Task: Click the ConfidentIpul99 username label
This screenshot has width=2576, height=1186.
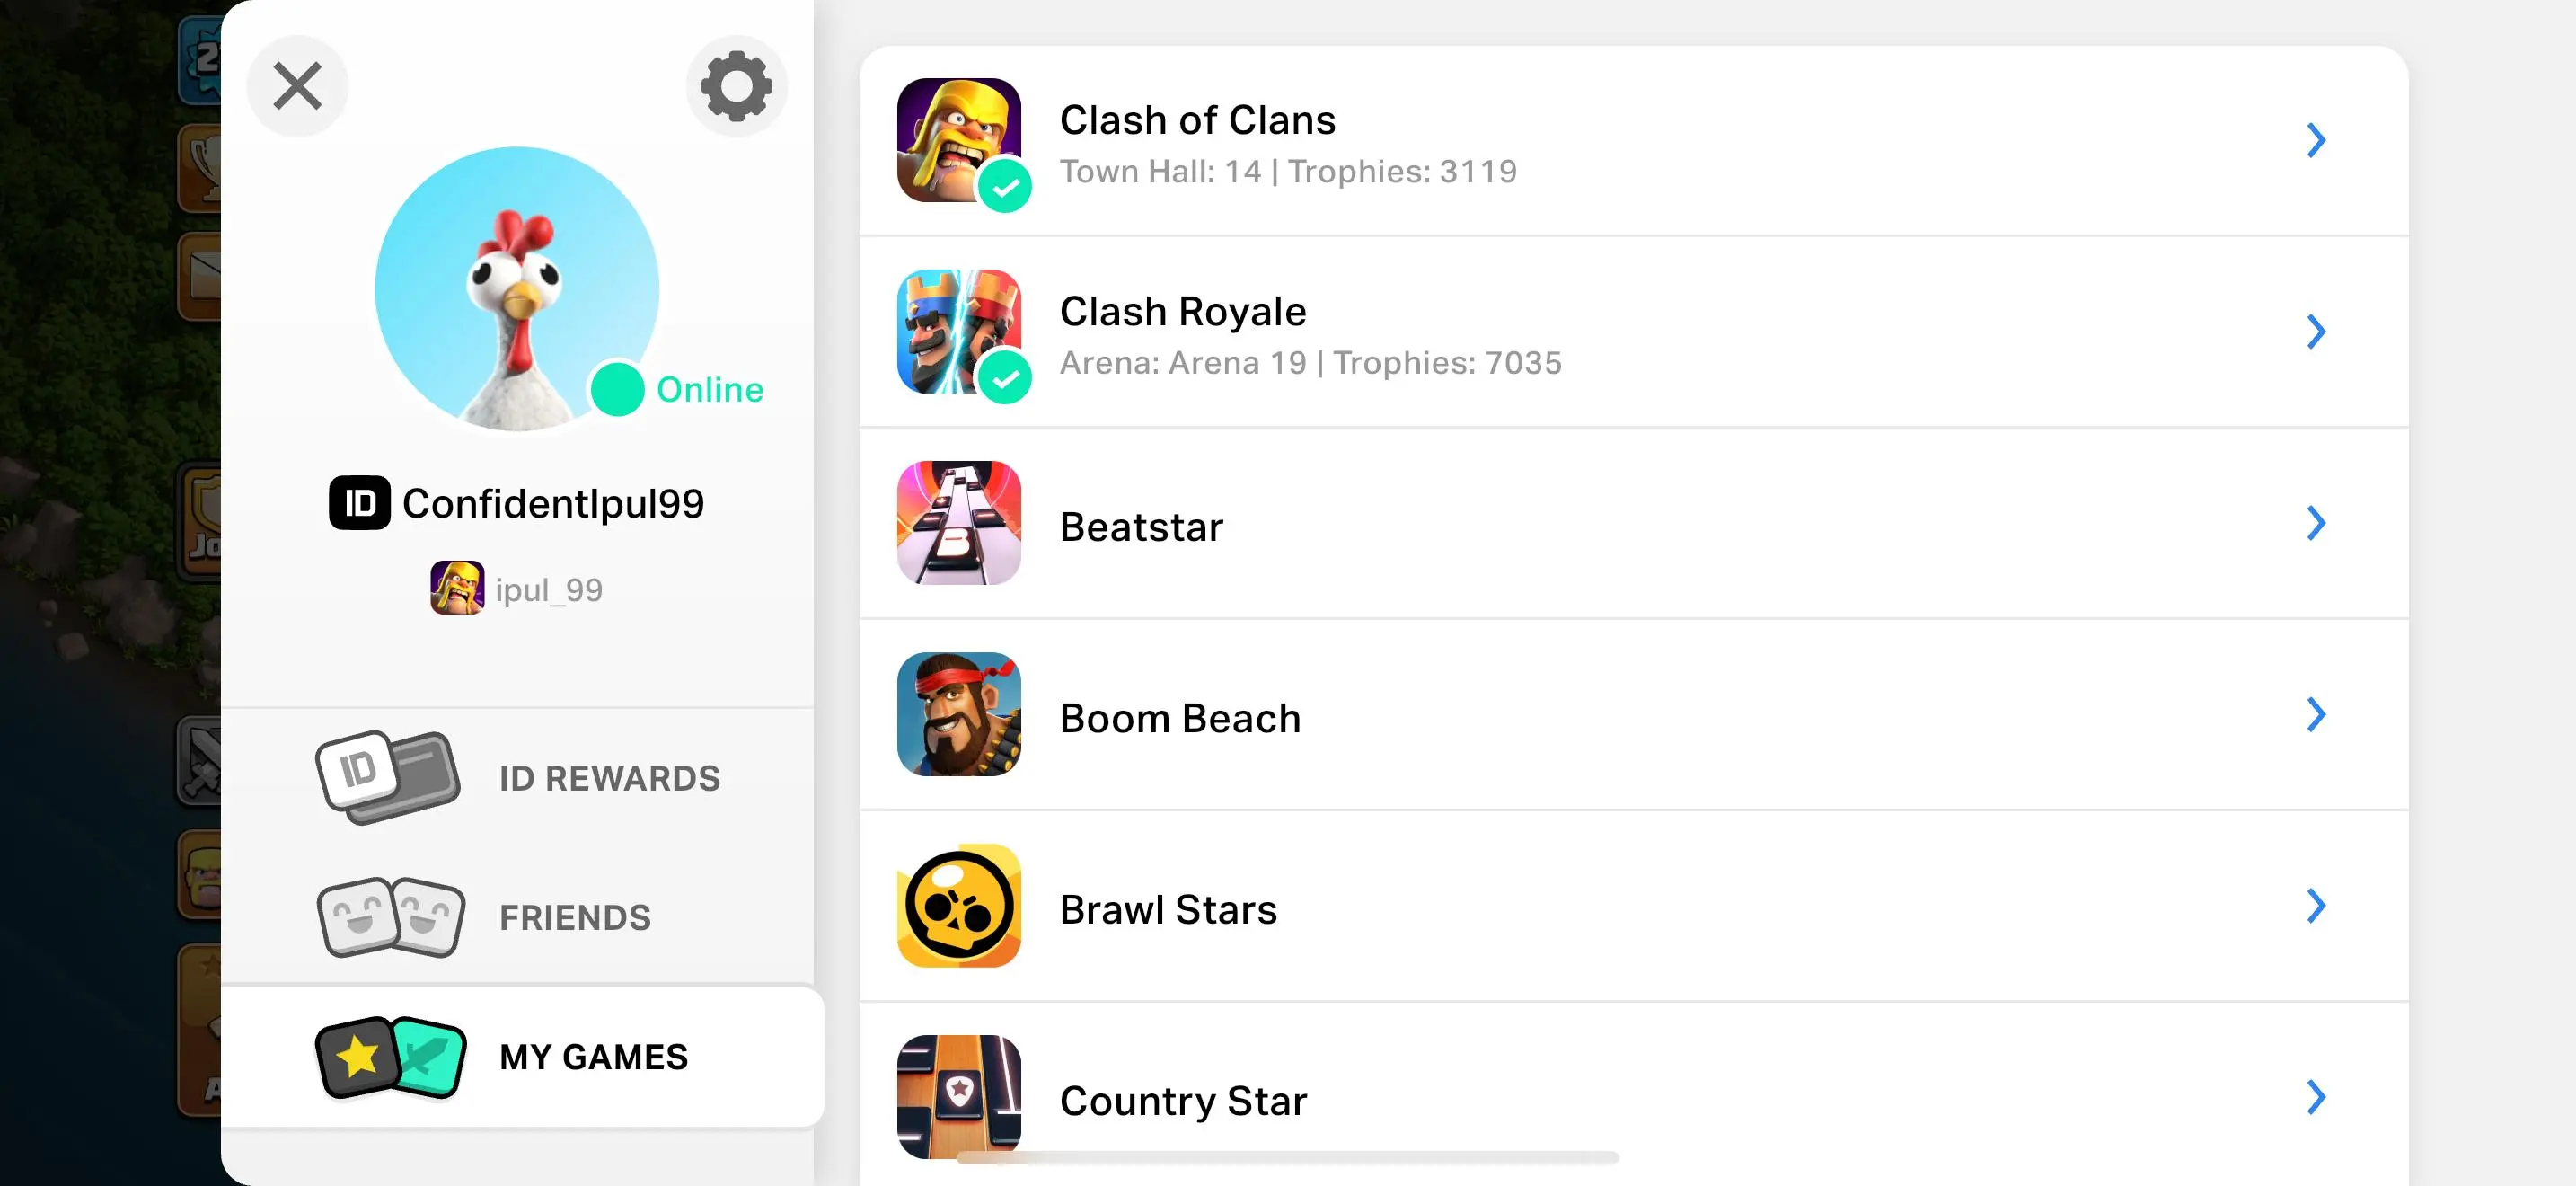Action: 552,503
